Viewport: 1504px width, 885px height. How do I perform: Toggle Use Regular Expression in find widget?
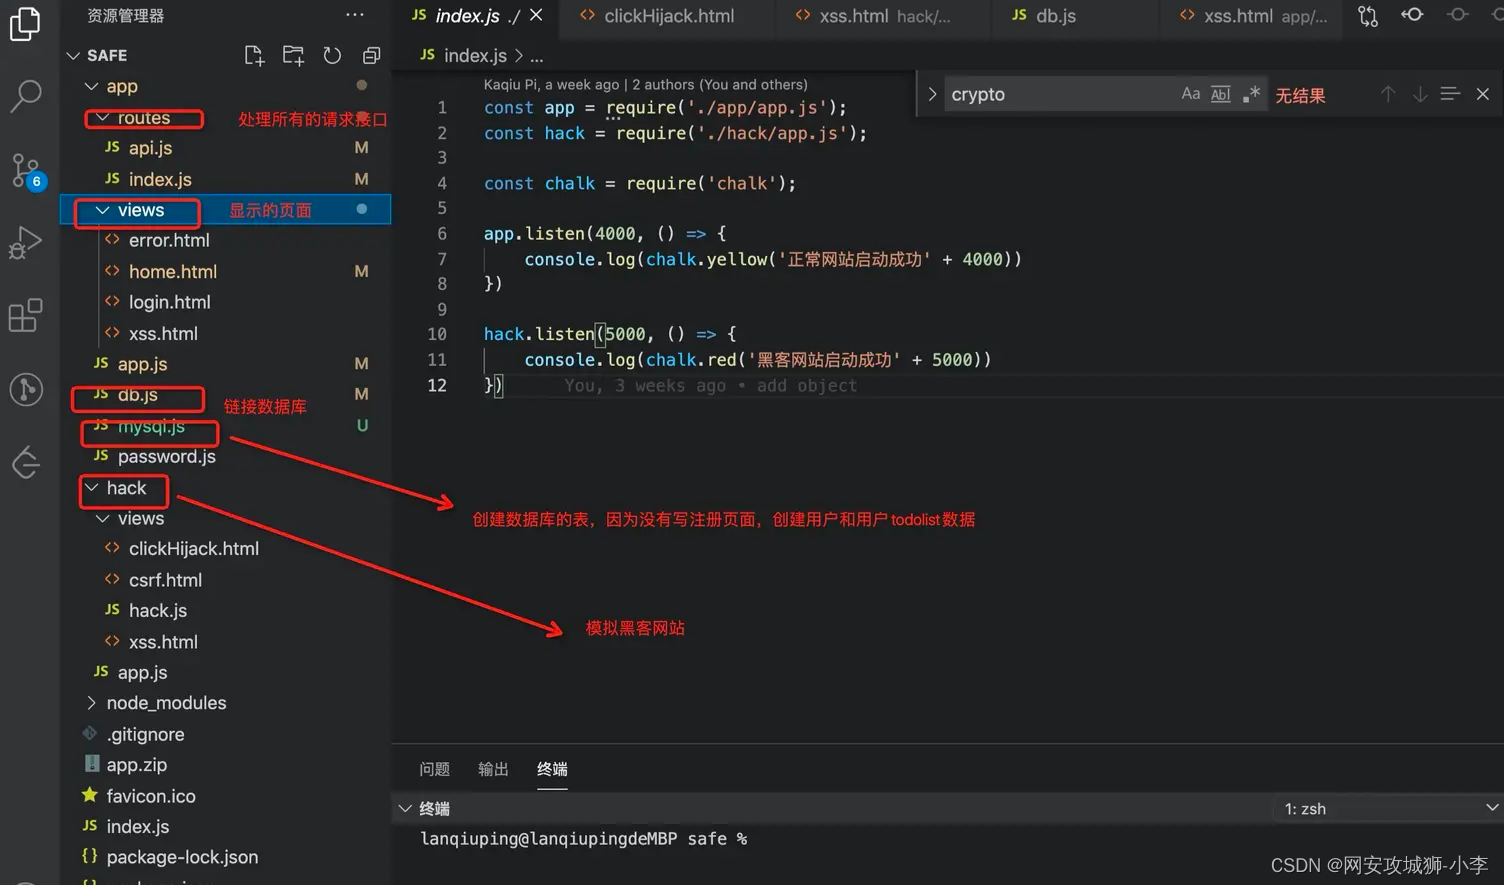pyautogui.click(x=1251, y=94)
